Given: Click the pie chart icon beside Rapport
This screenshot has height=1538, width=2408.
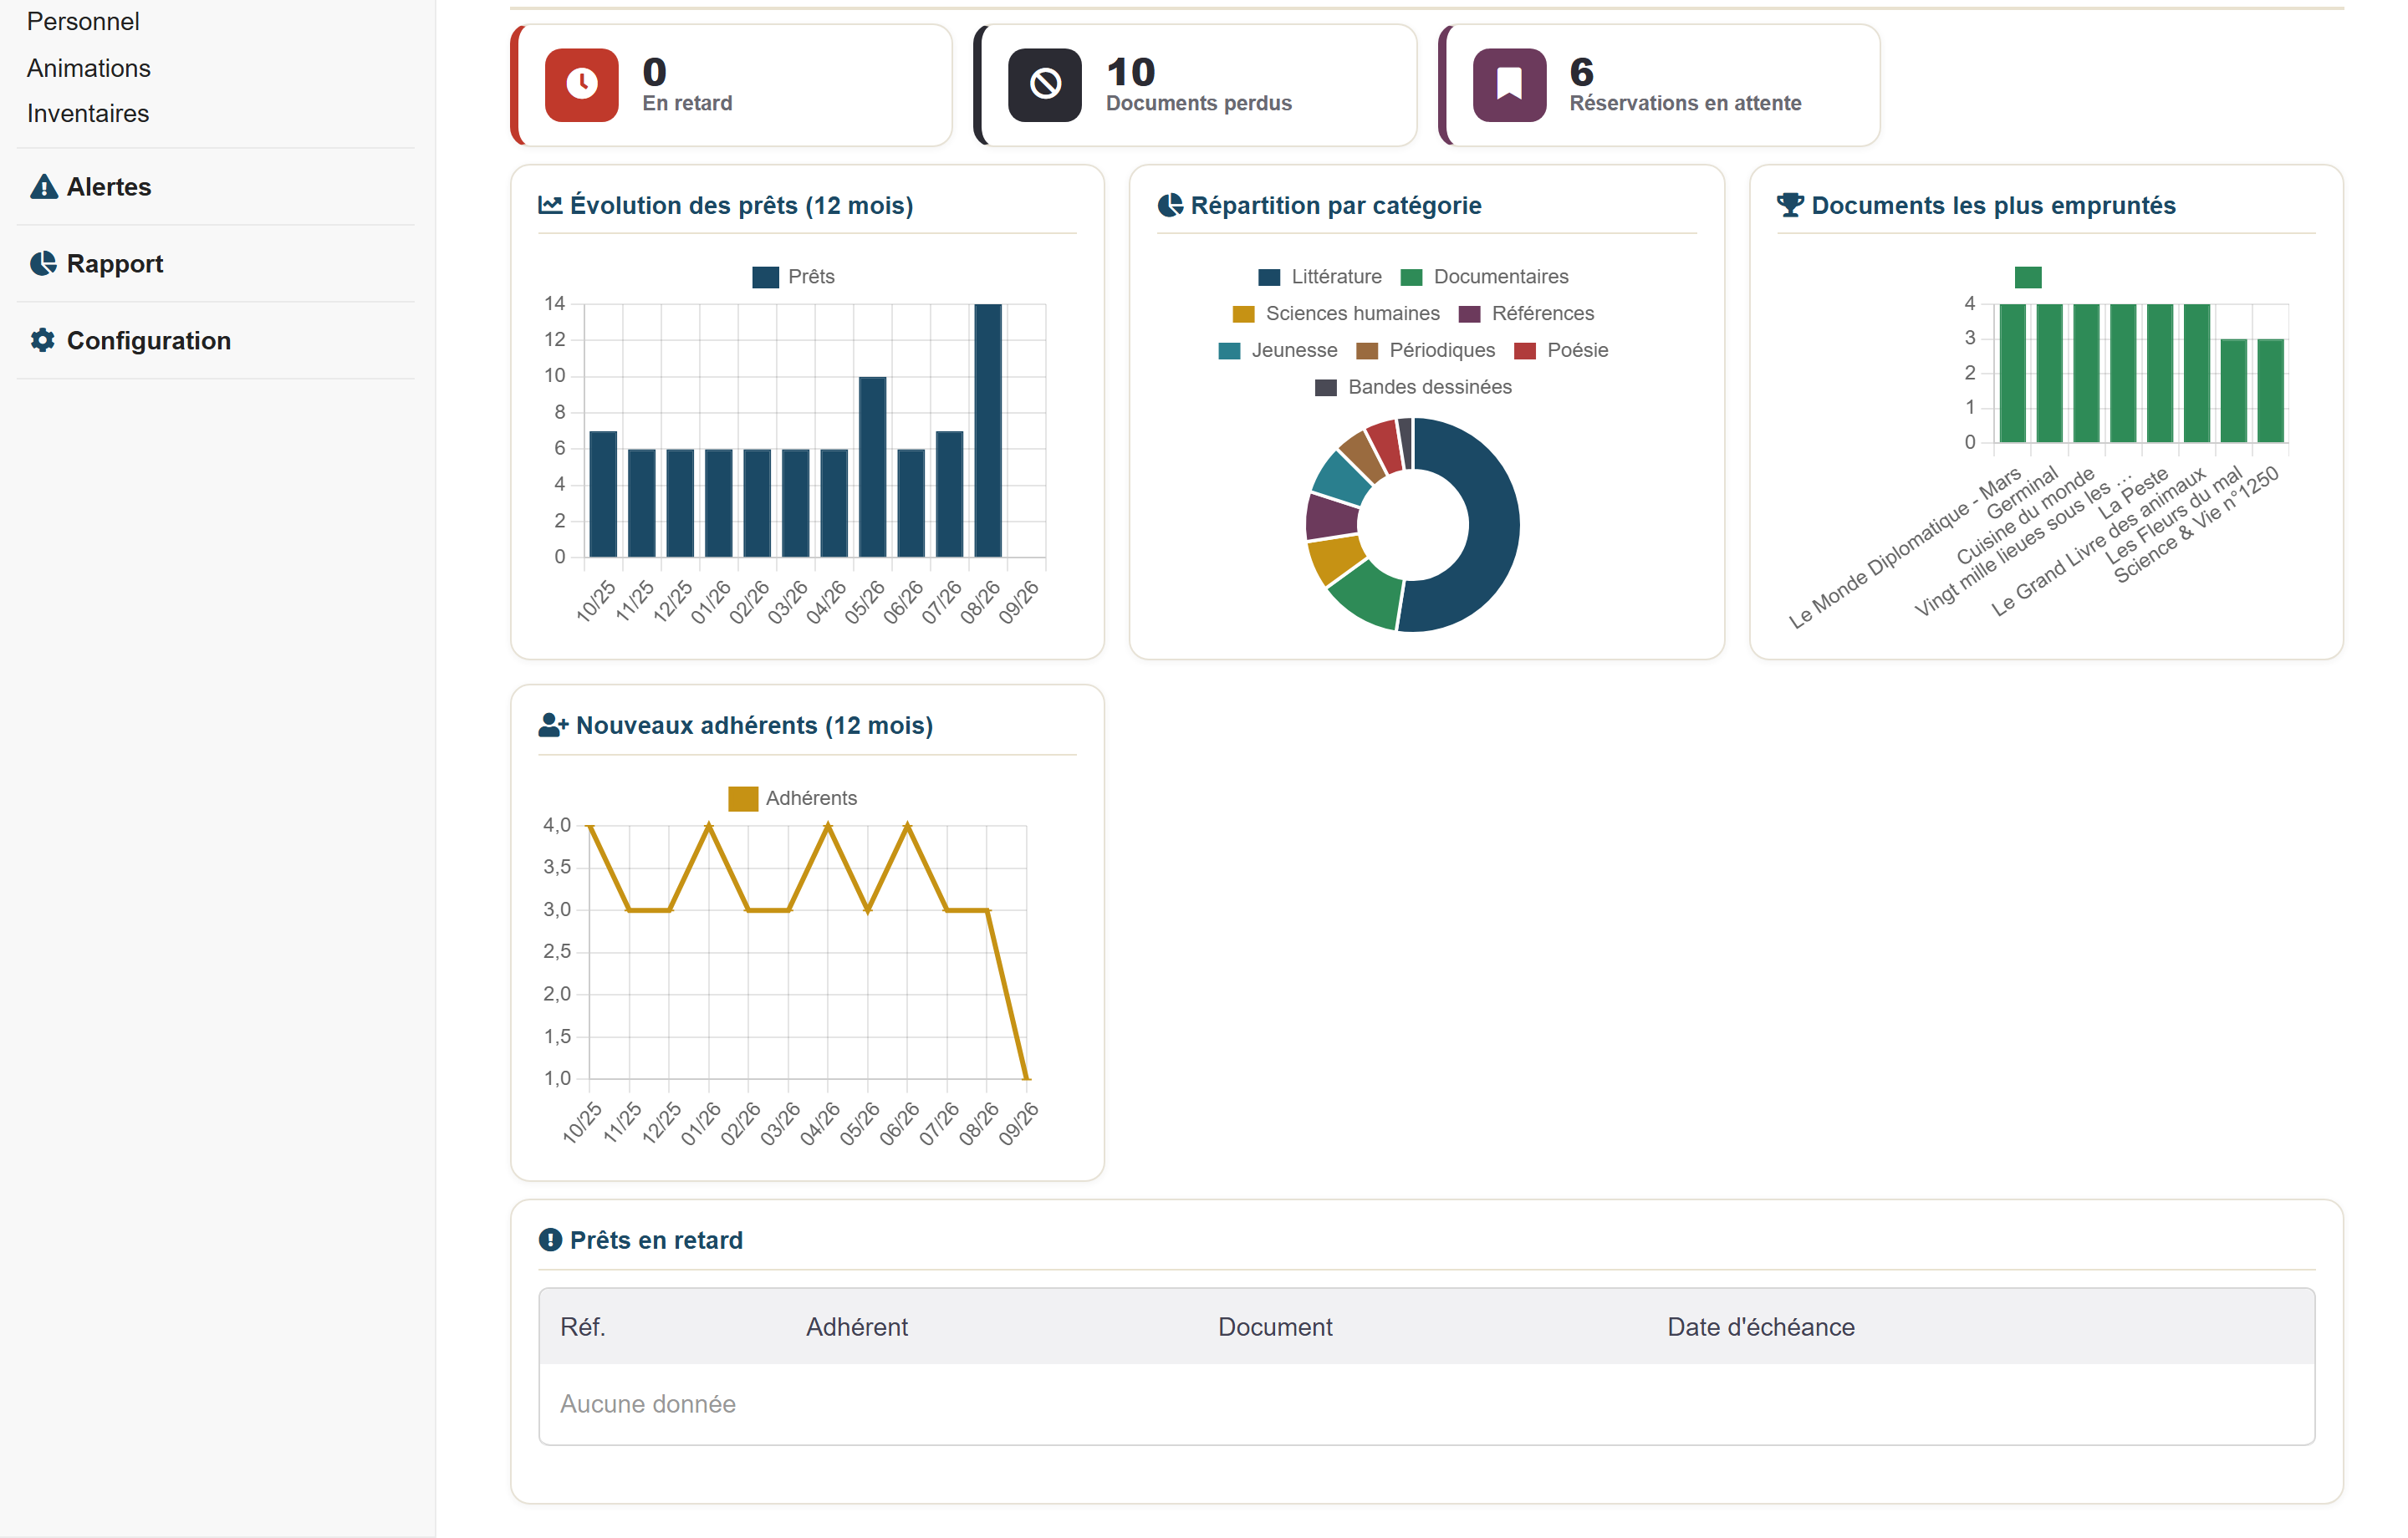Looking at the screenshot, I should [x=43, y=263].
